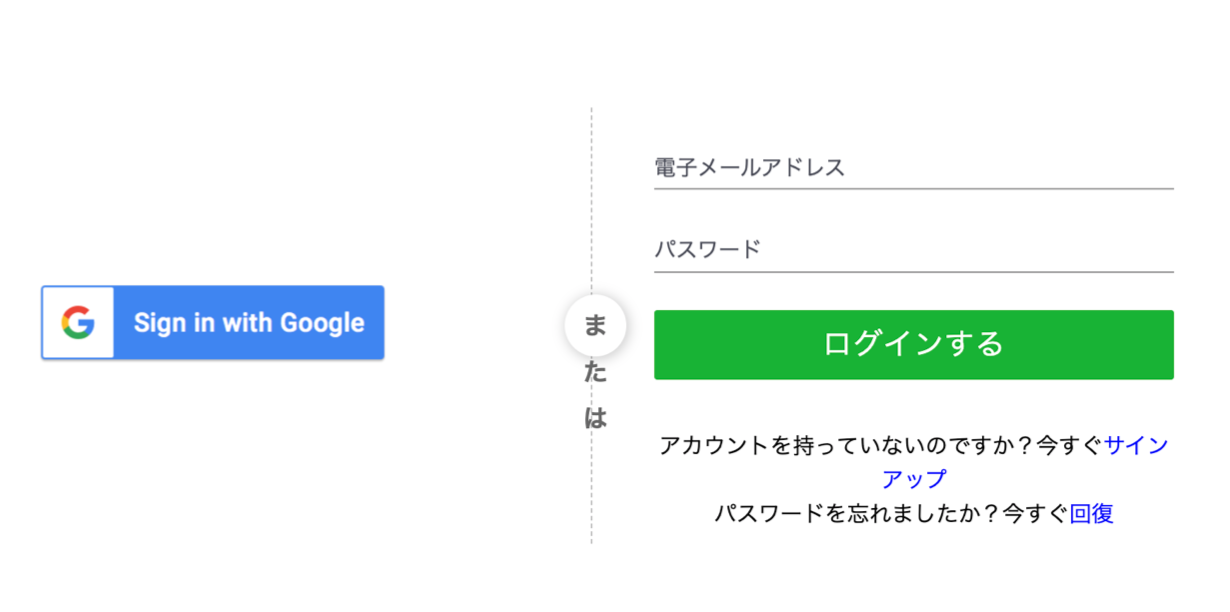Click the サイン part of the signup link
The height and width of the screenshot is (612, 1230).
(1136, 446)
